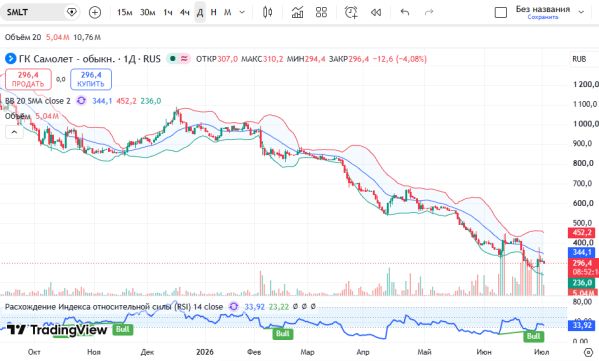Click the RSI divergence indicator title

pos(114,307)
